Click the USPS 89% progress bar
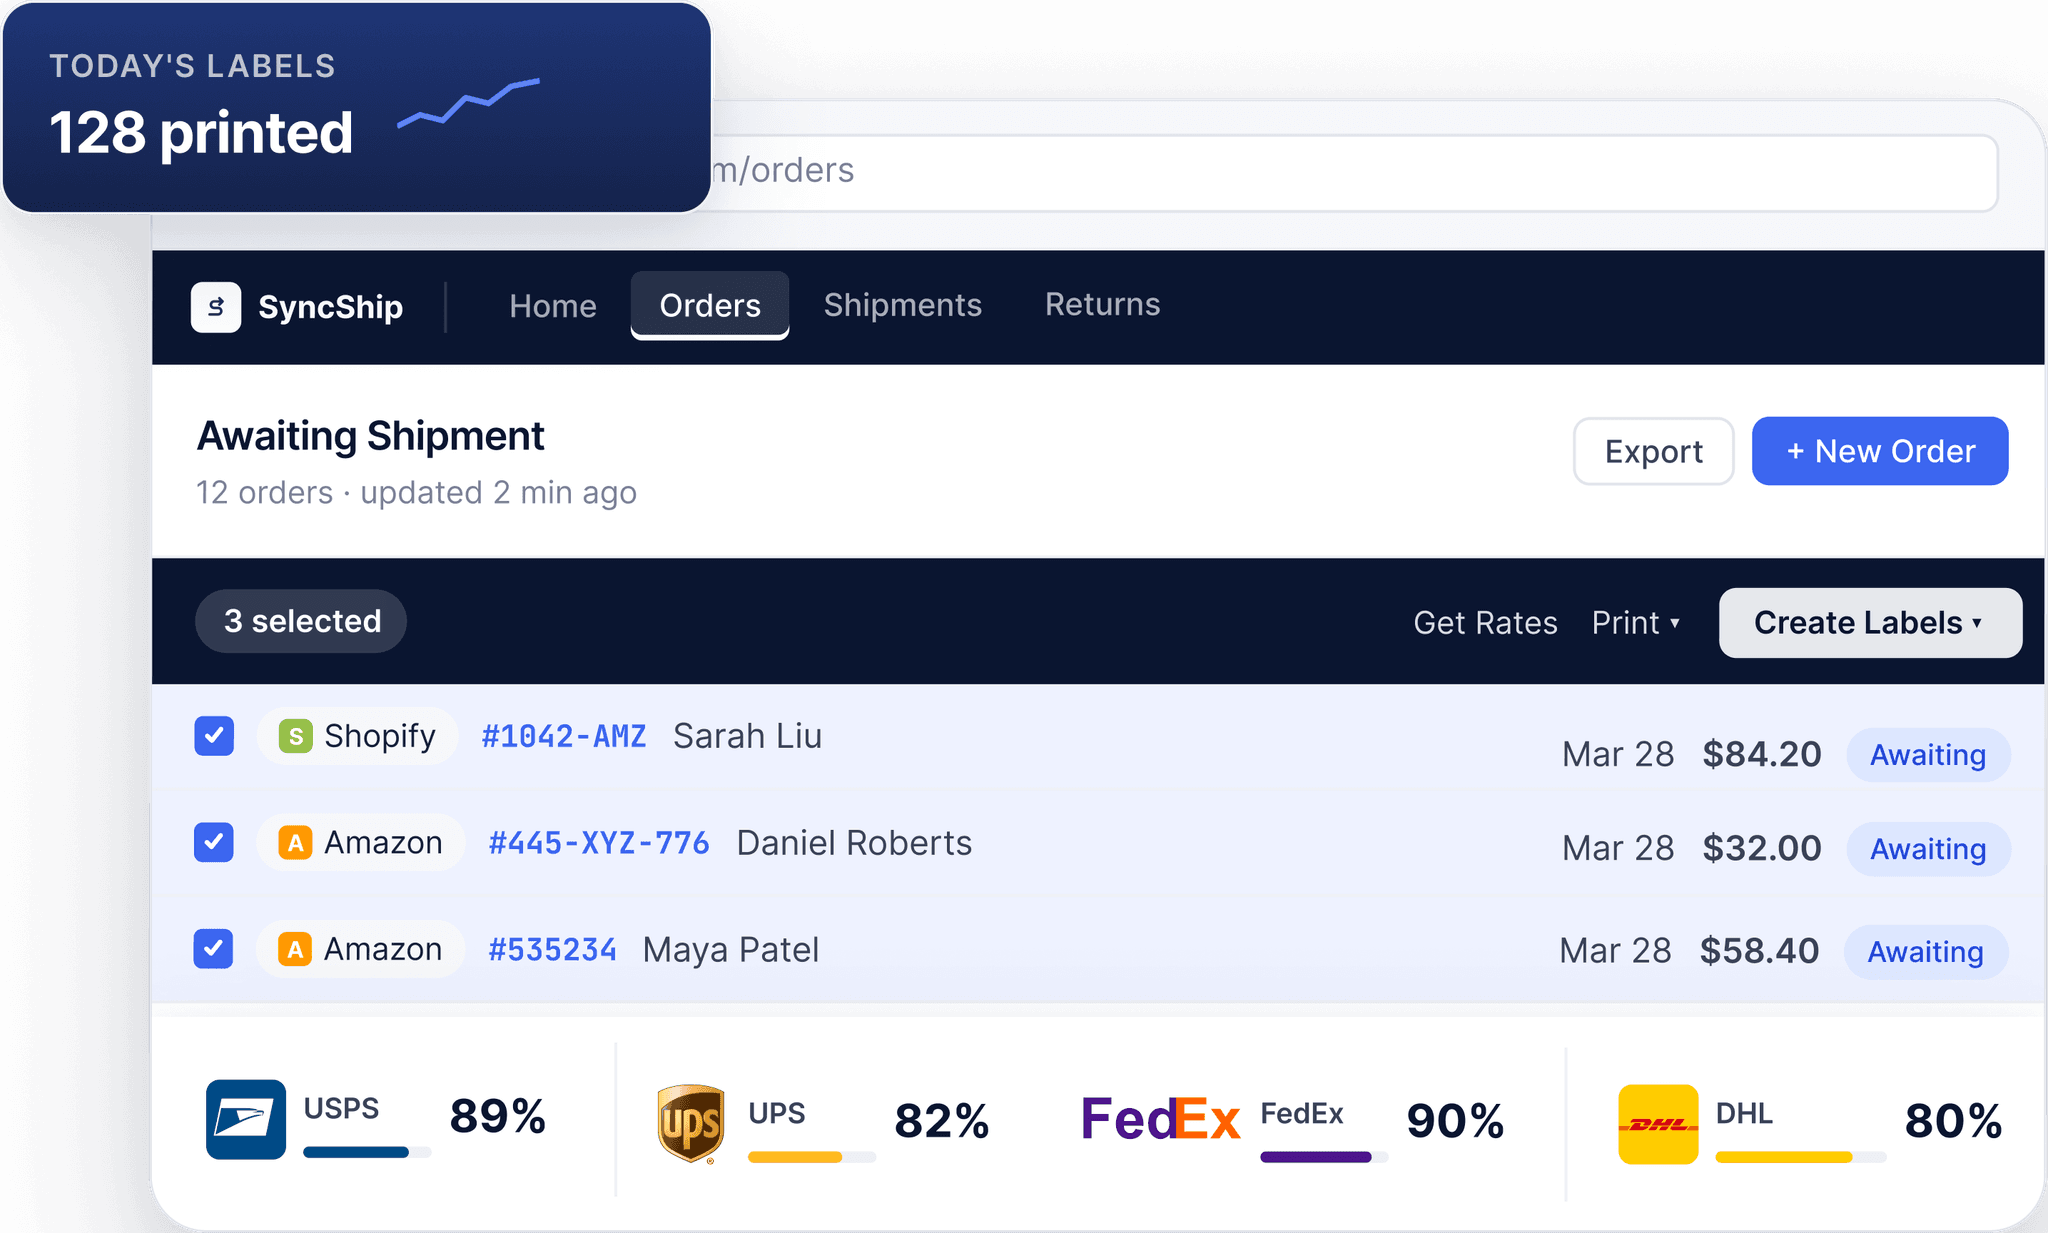Viewport: 2048px width, 1233px height. 367,1152
